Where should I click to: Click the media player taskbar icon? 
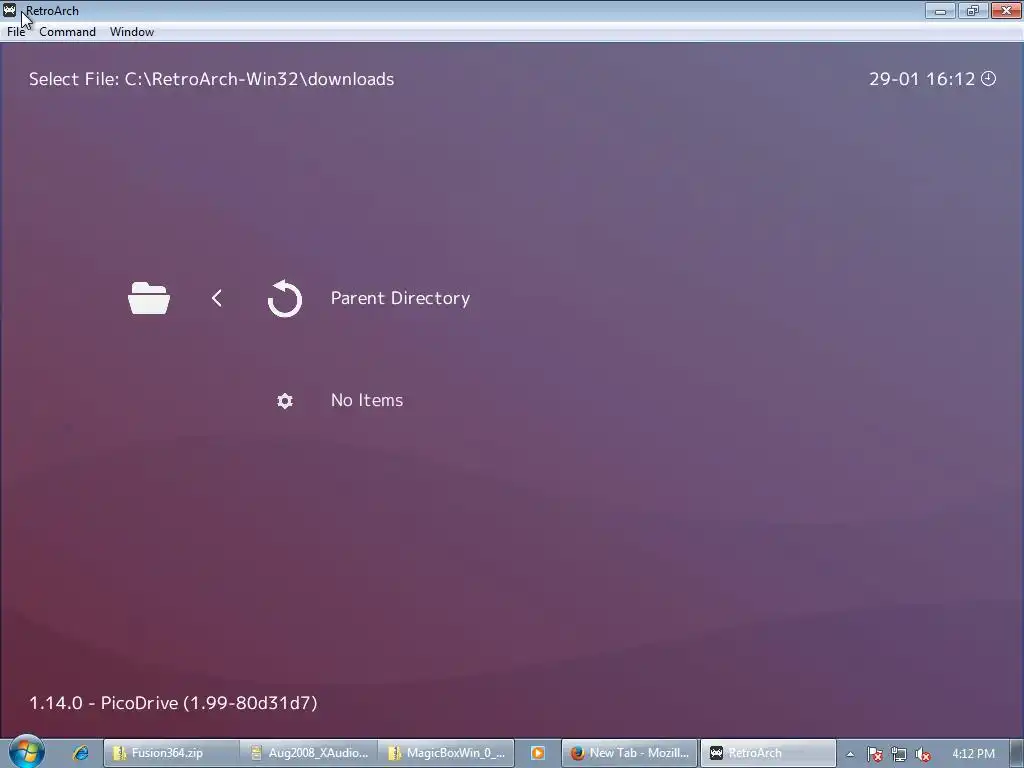click(x=537, y=753)
